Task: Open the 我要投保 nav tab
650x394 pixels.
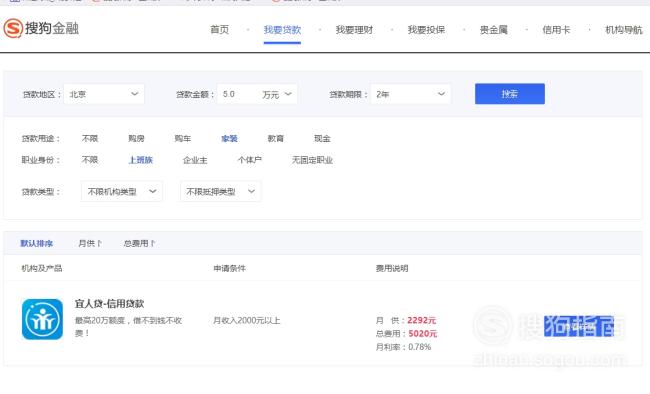Action: (426, 30)
